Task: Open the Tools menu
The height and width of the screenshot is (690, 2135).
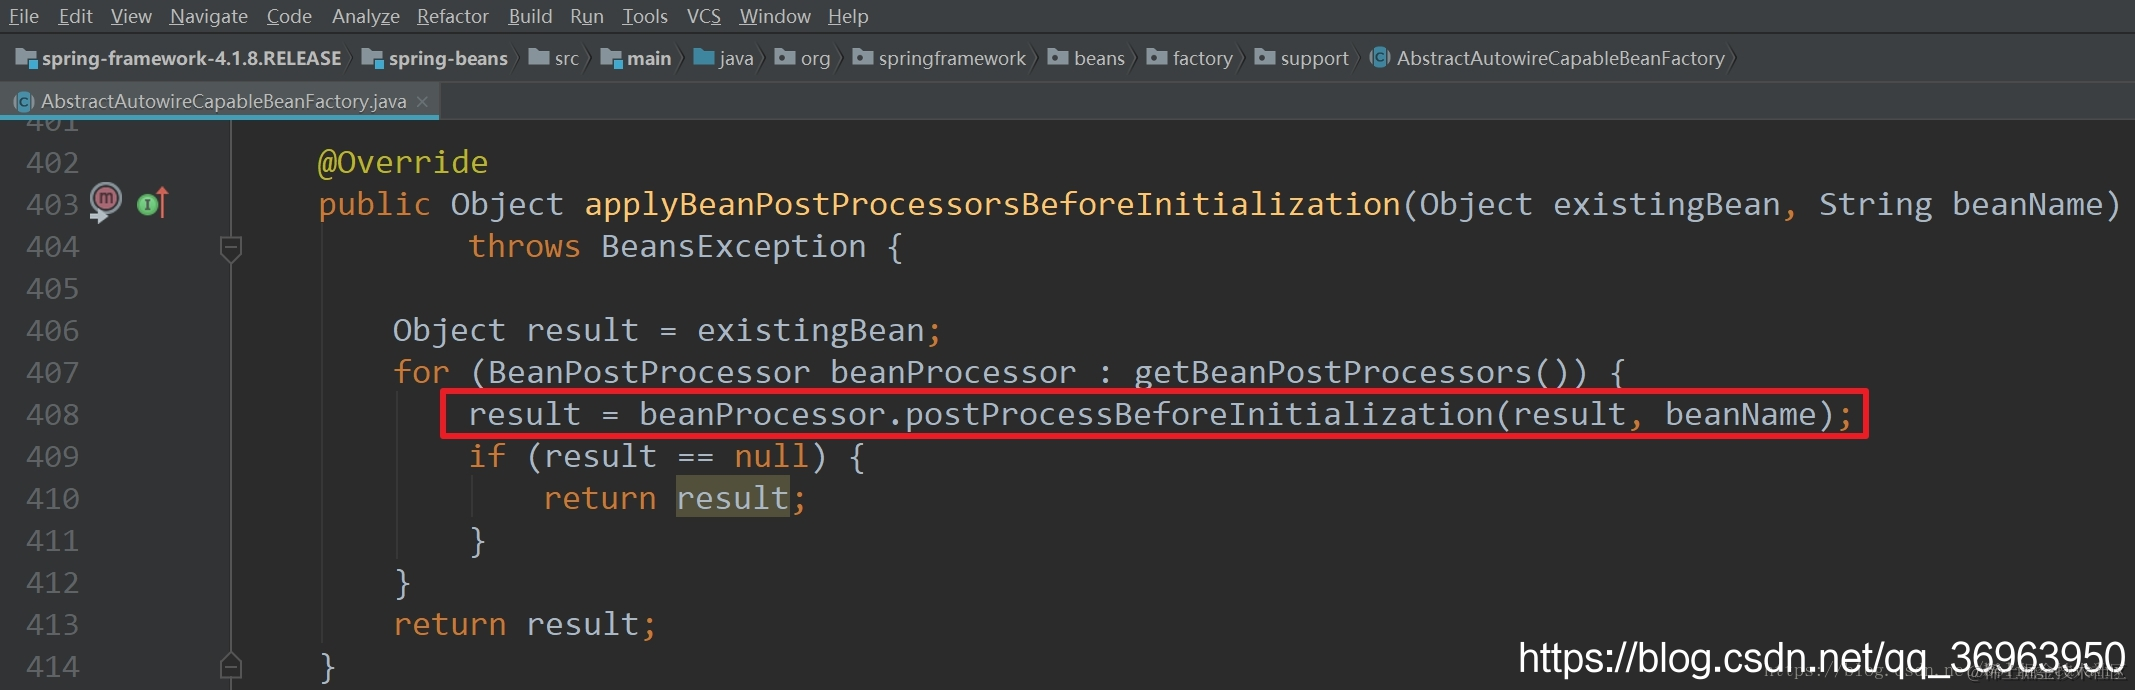Action: (x=645, y=16)
